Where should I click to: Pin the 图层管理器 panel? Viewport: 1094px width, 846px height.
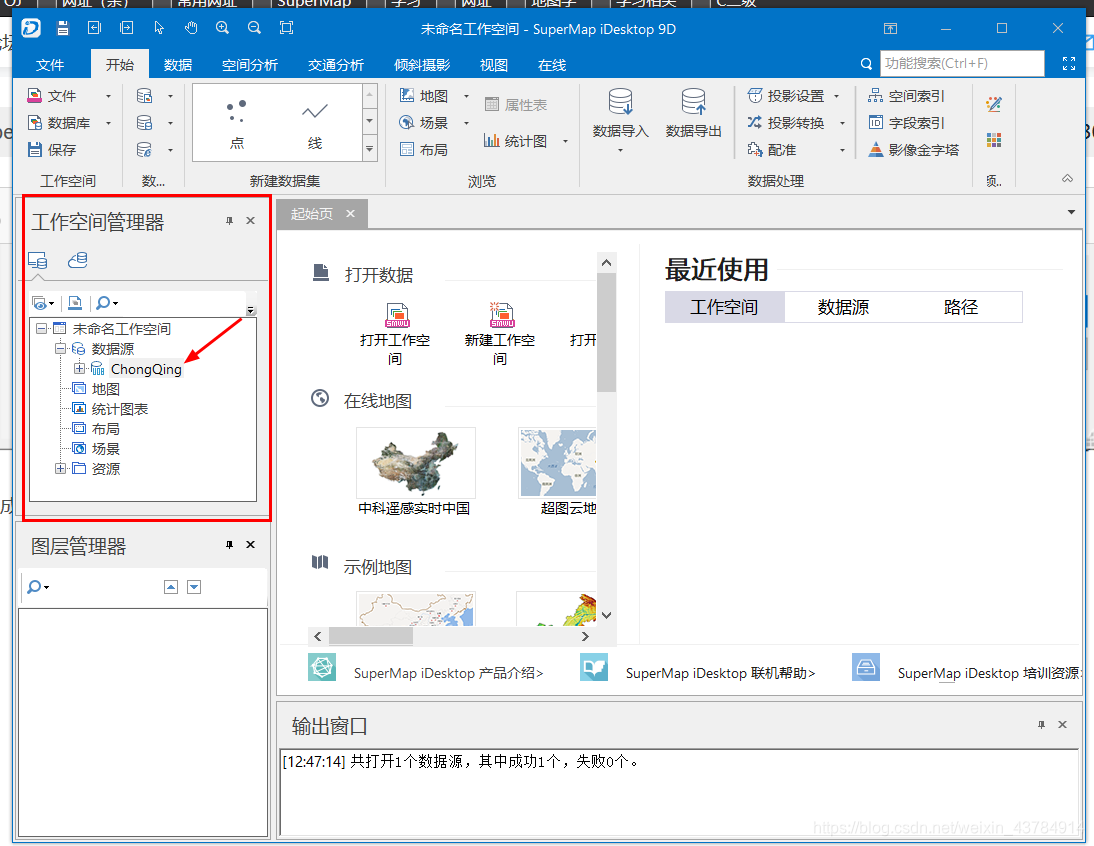229,545
